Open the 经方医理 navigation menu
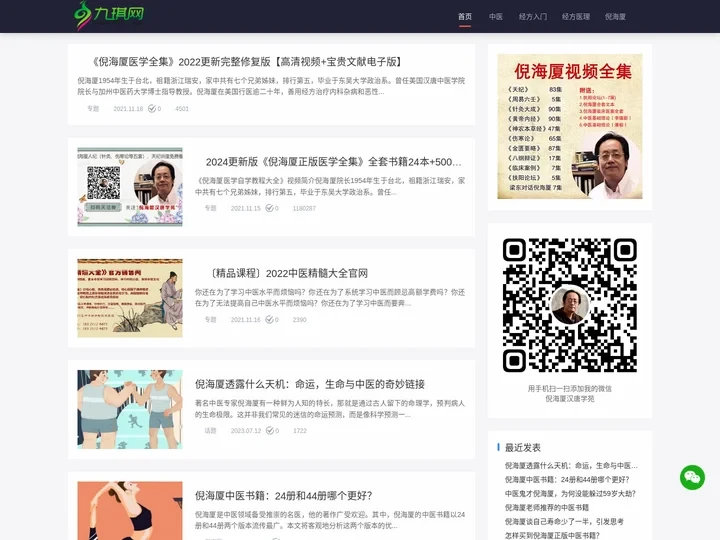720x540 pixels. coord(576,17)
